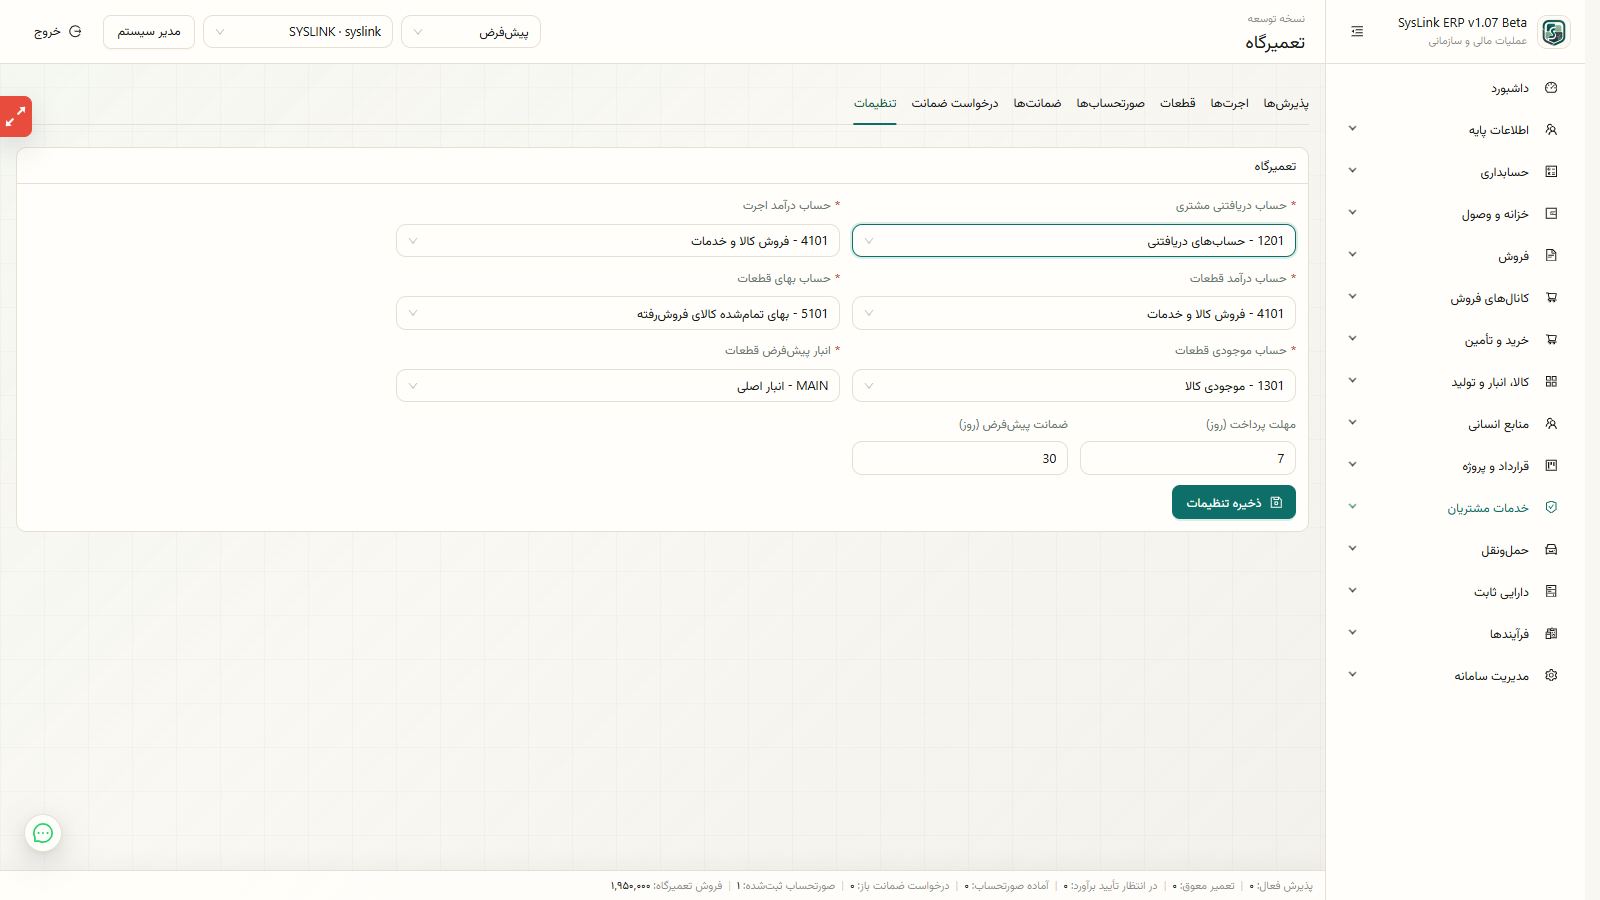
Task: Click پذیرش فعال status bar entry
Action: 1281,886
